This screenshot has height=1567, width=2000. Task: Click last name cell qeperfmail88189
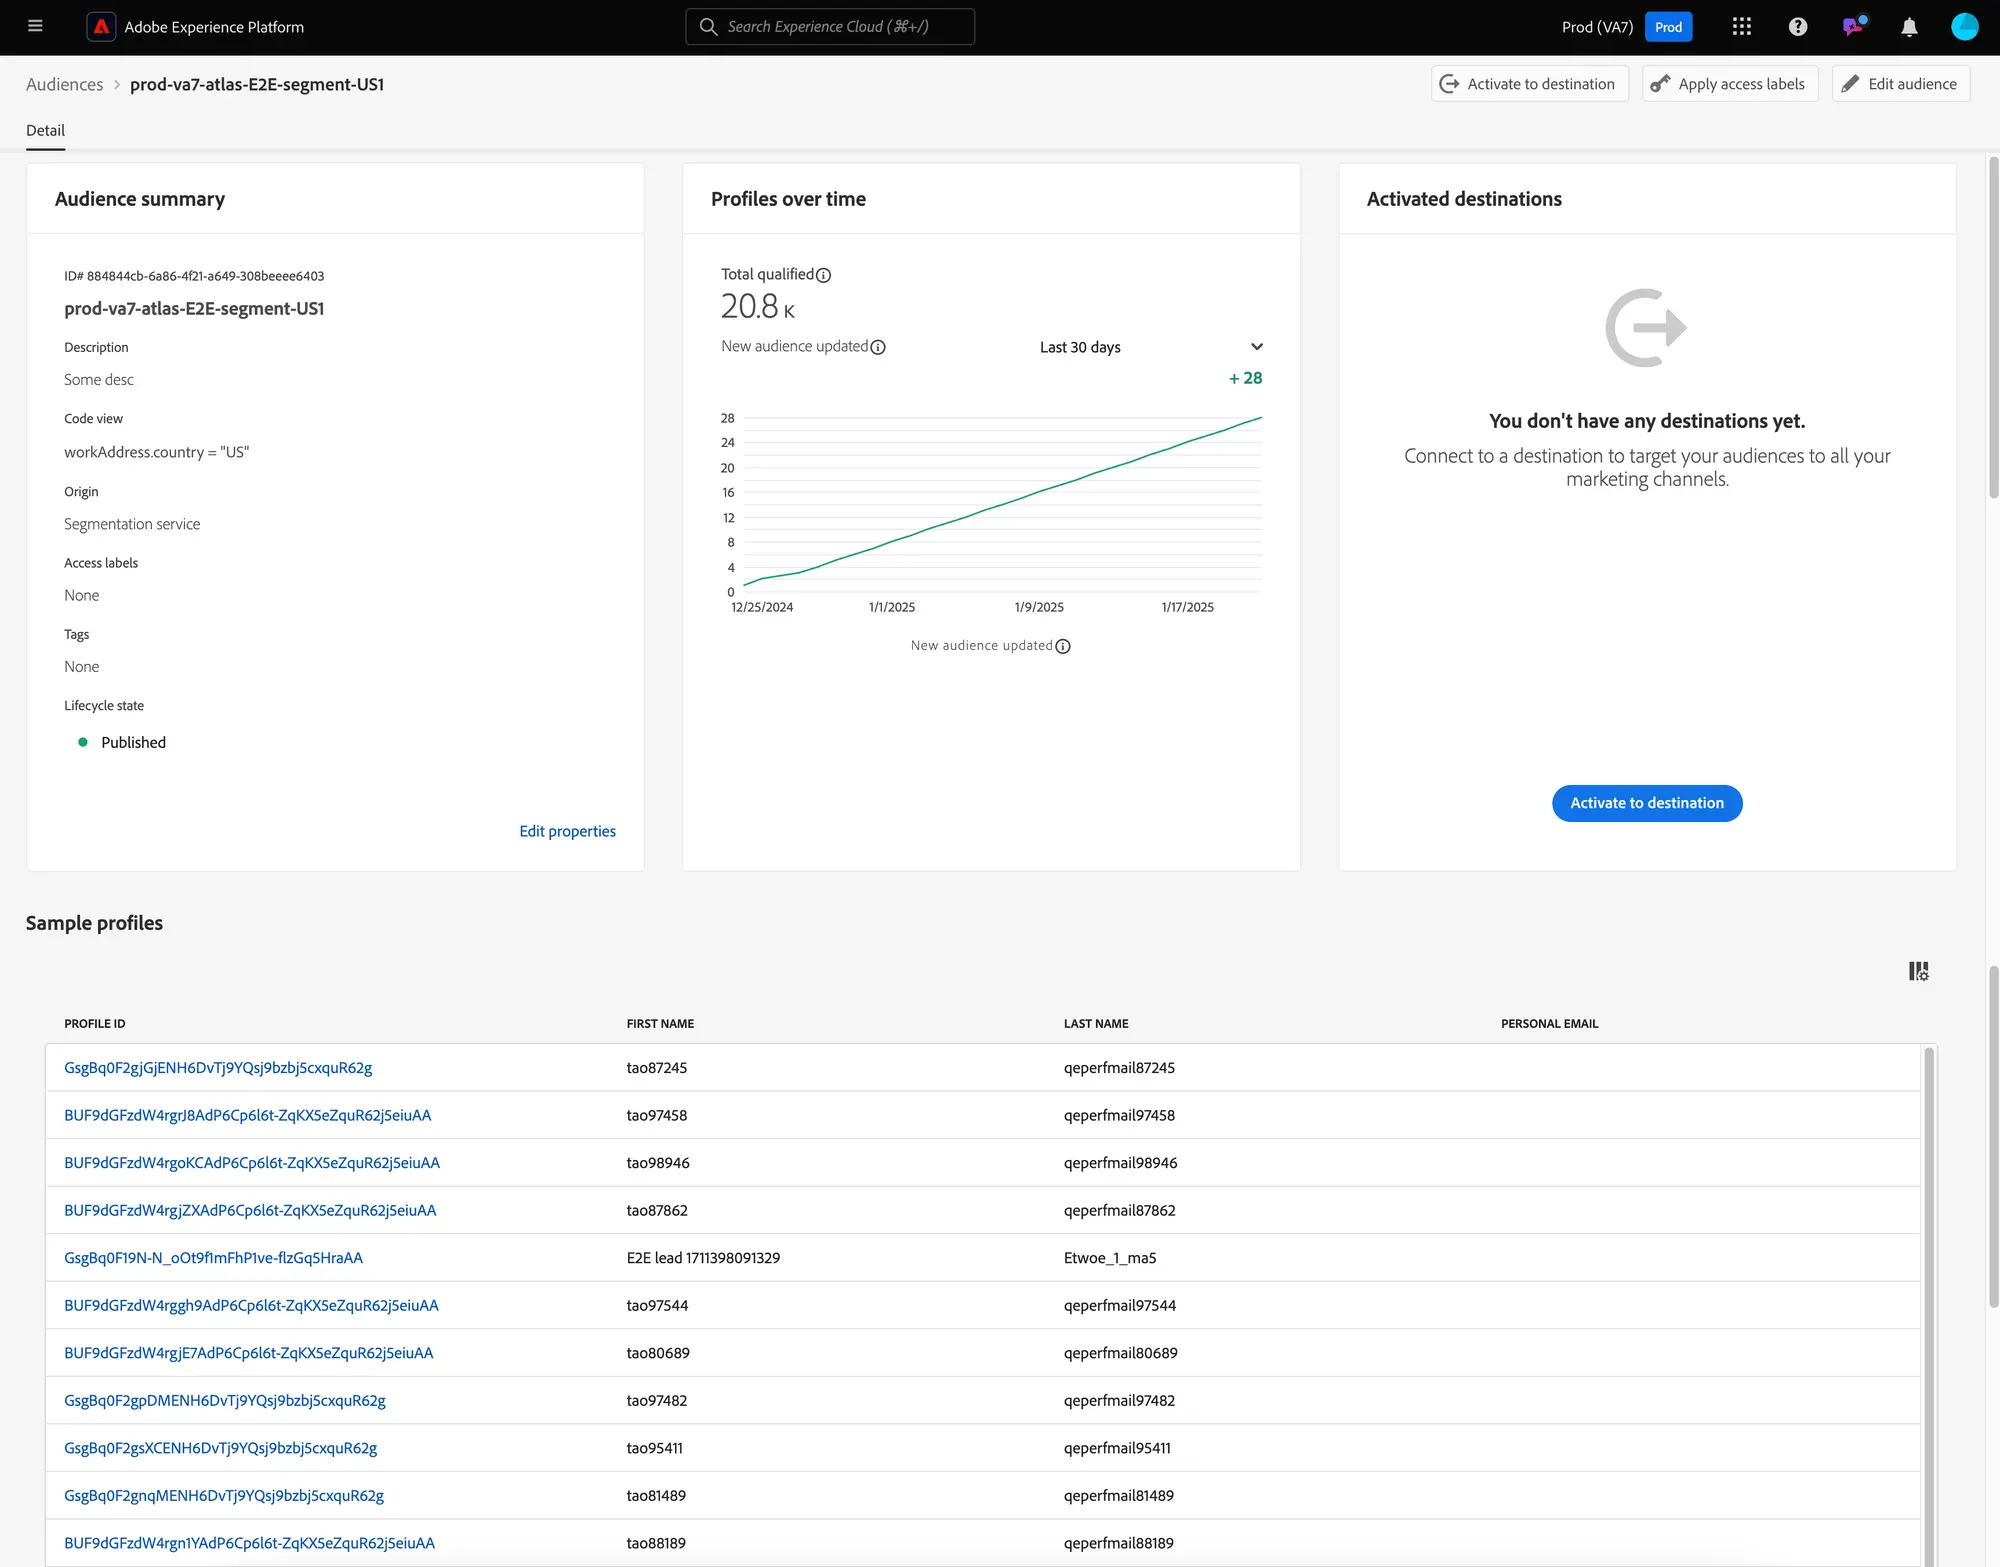1118,1543
